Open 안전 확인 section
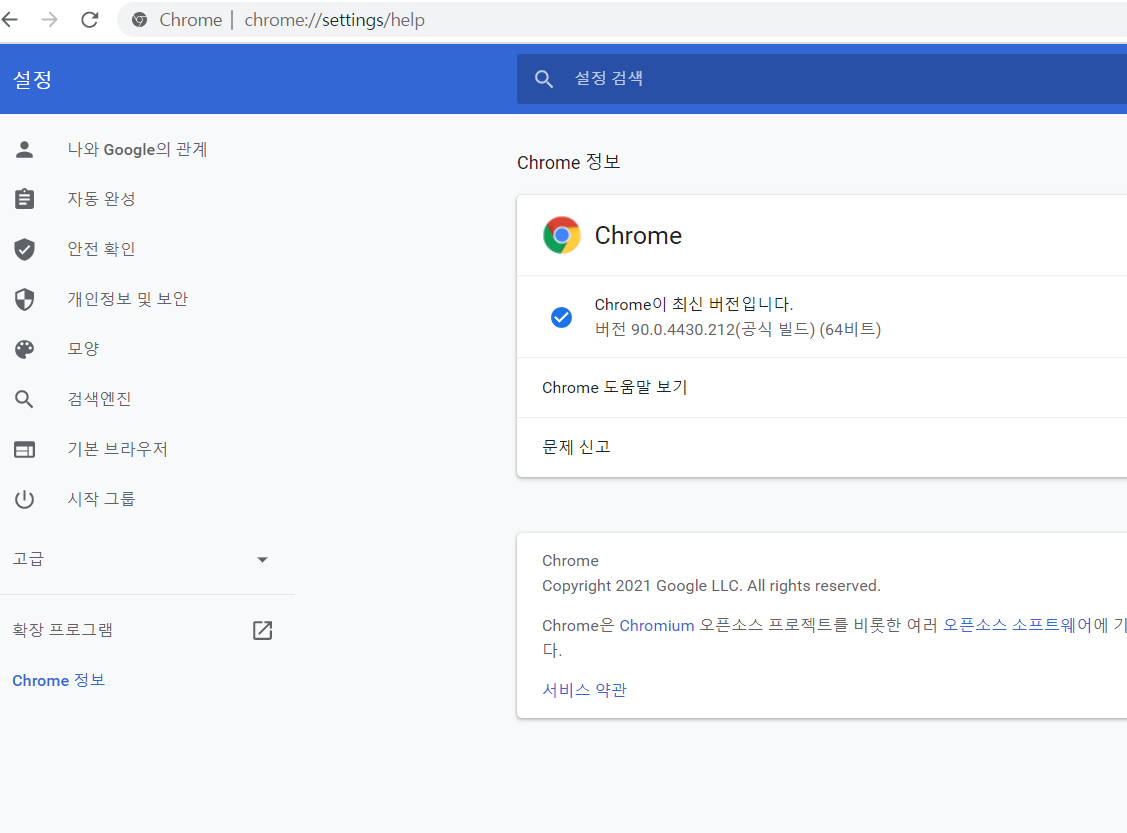Image resolution: width=1127 pixels, height=833 pixels. (101, 249)
